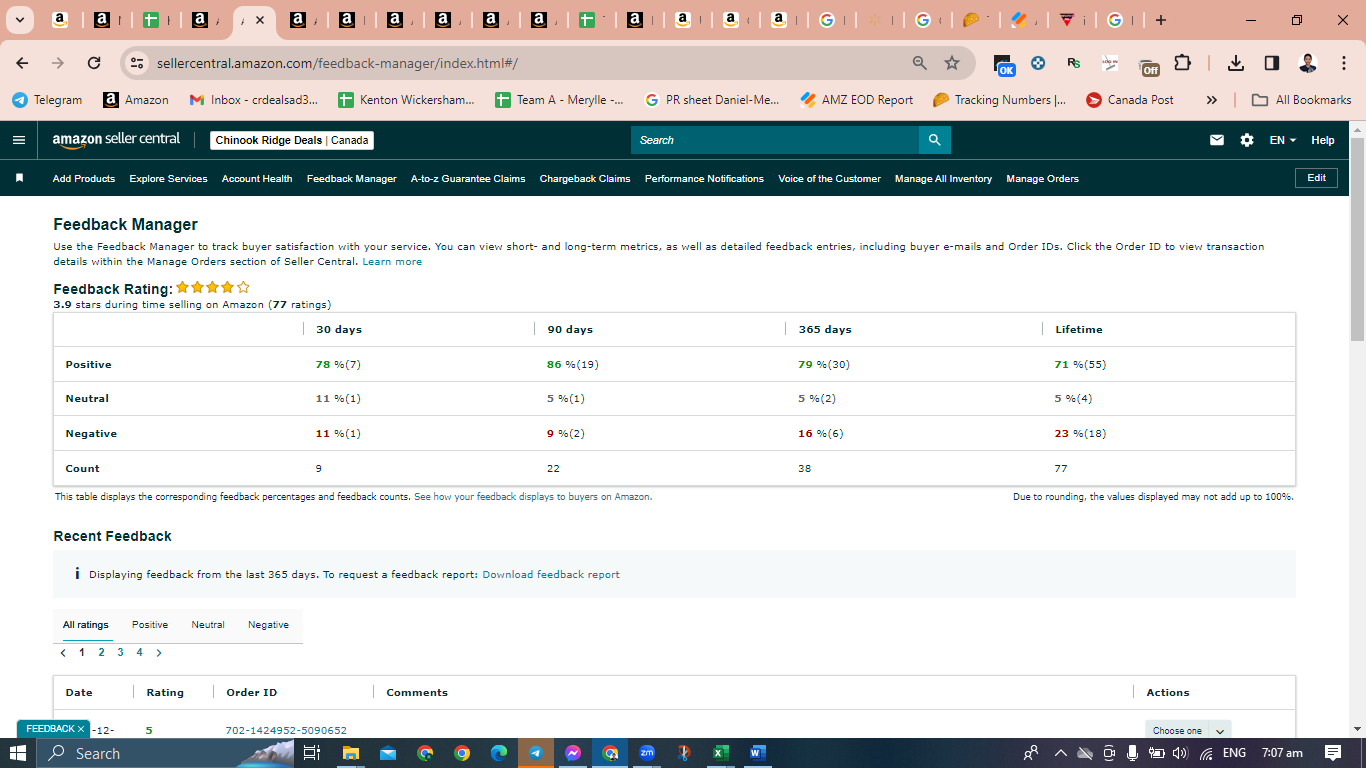Open the Seller Central settings gear

coord(1247,140)
